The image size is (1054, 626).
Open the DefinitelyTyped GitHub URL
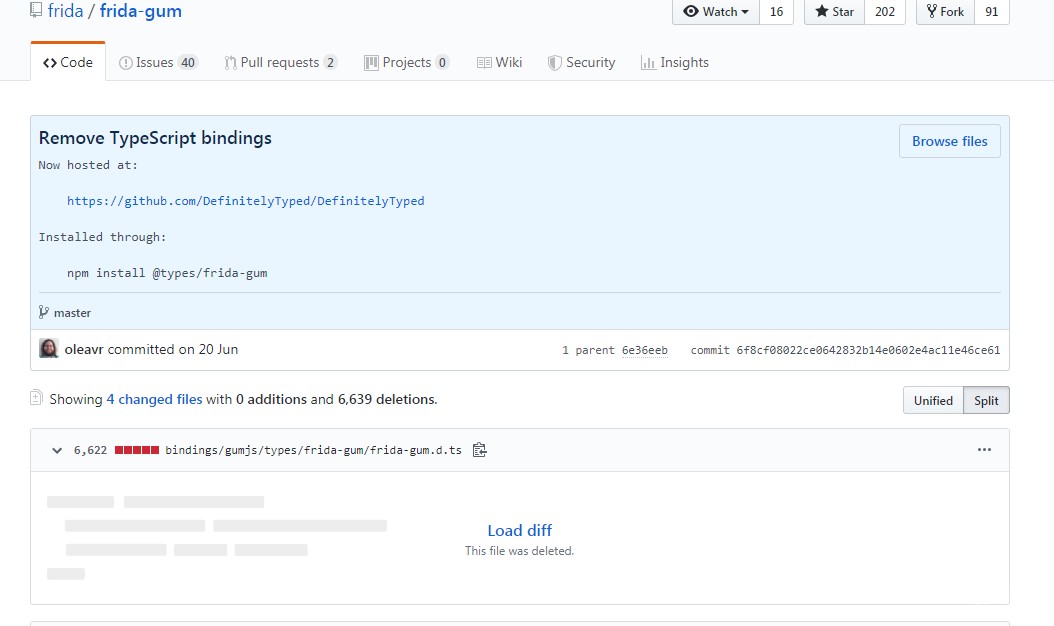pyautogui.click(x=245, y=200)
